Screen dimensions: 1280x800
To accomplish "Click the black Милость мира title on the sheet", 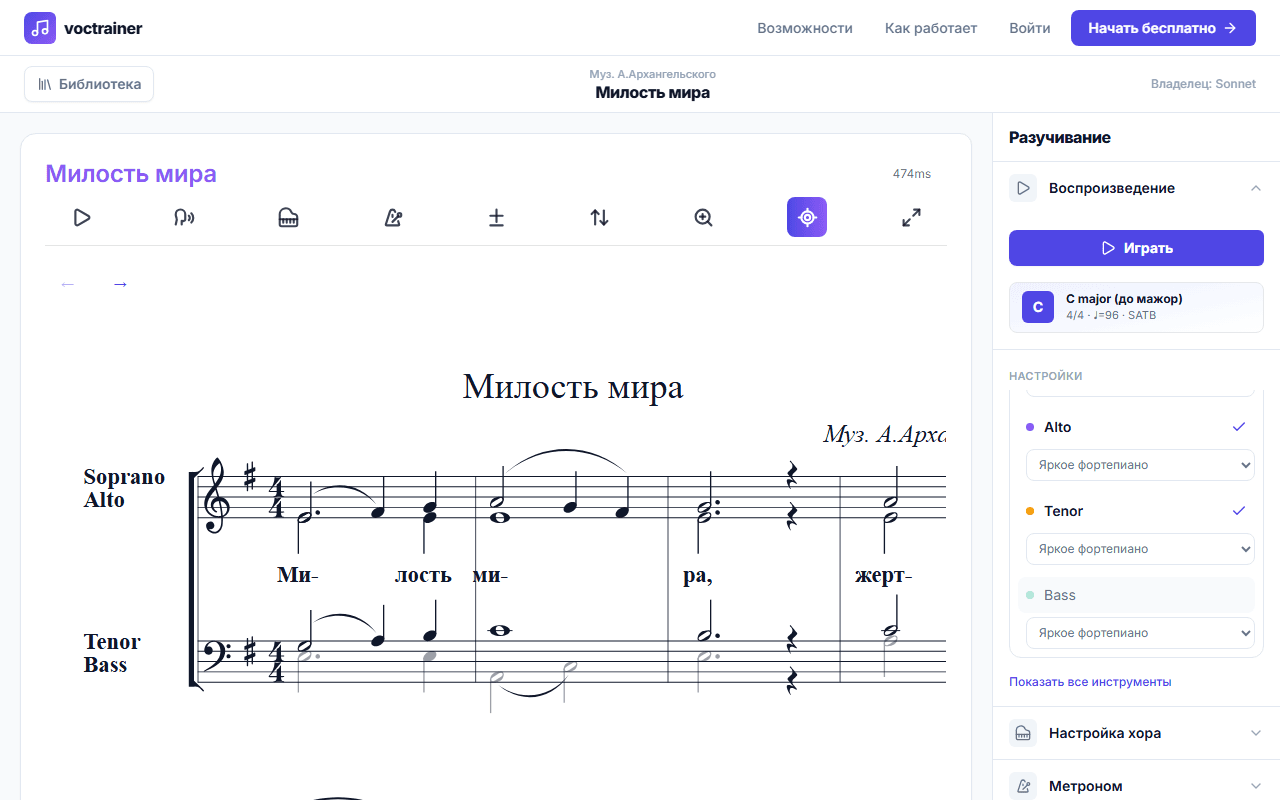I will click(573, 387).
